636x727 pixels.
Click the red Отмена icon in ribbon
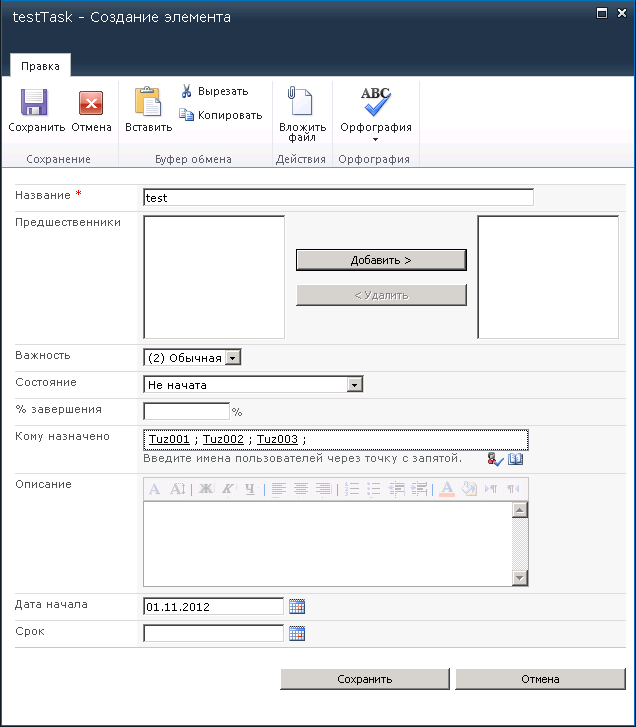click(x=91, y=105)
